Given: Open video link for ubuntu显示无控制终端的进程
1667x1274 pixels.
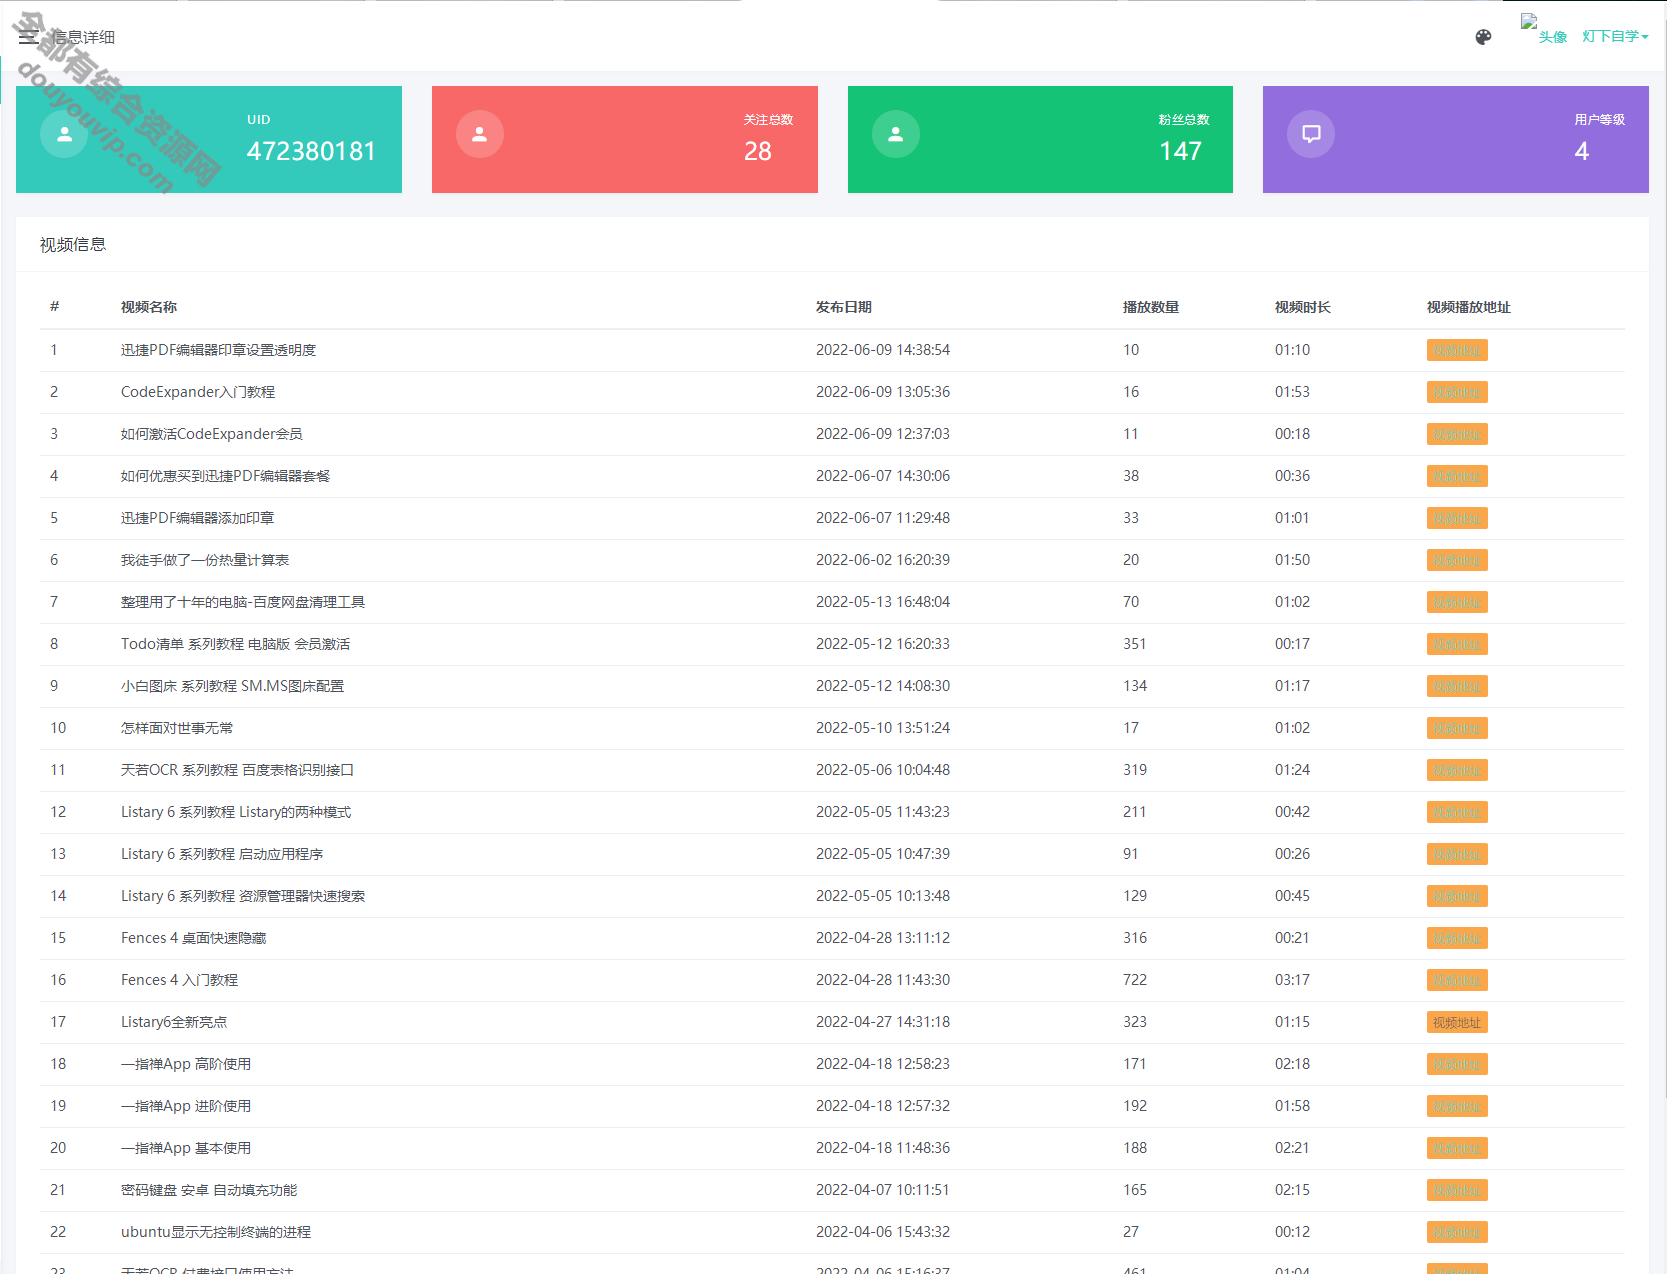Looking at the screenshot, I should coord(1457,1232).
